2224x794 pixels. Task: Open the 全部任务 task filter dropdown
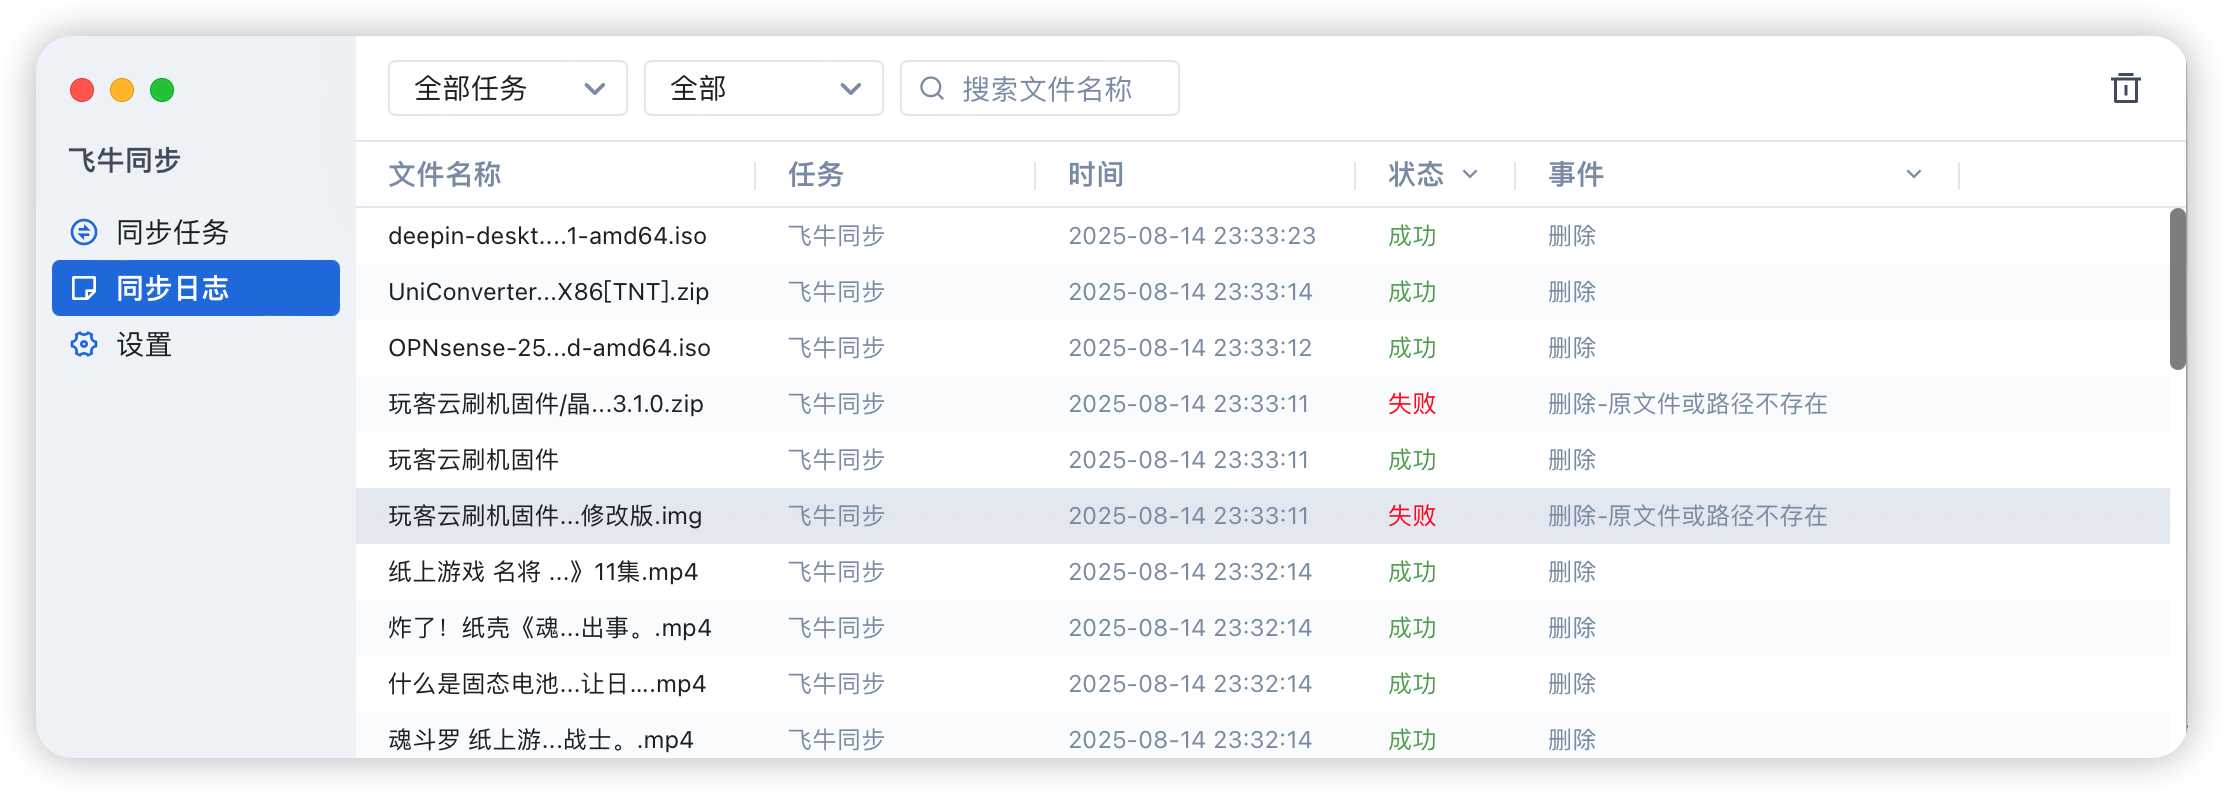point(507,88)
